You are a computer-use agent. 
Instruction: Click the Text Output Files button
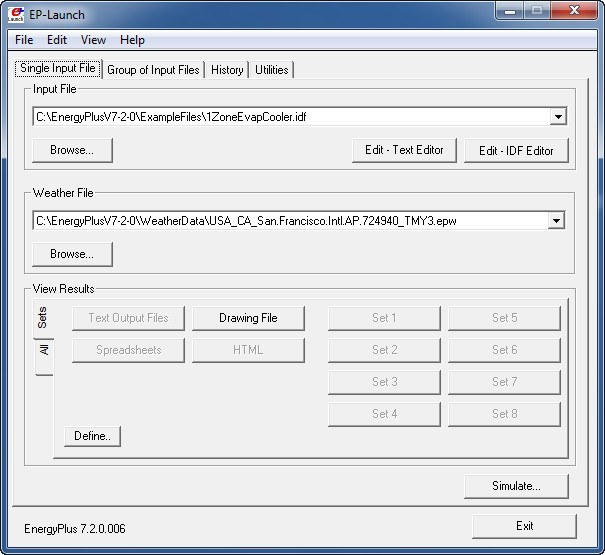pos(128,318)
